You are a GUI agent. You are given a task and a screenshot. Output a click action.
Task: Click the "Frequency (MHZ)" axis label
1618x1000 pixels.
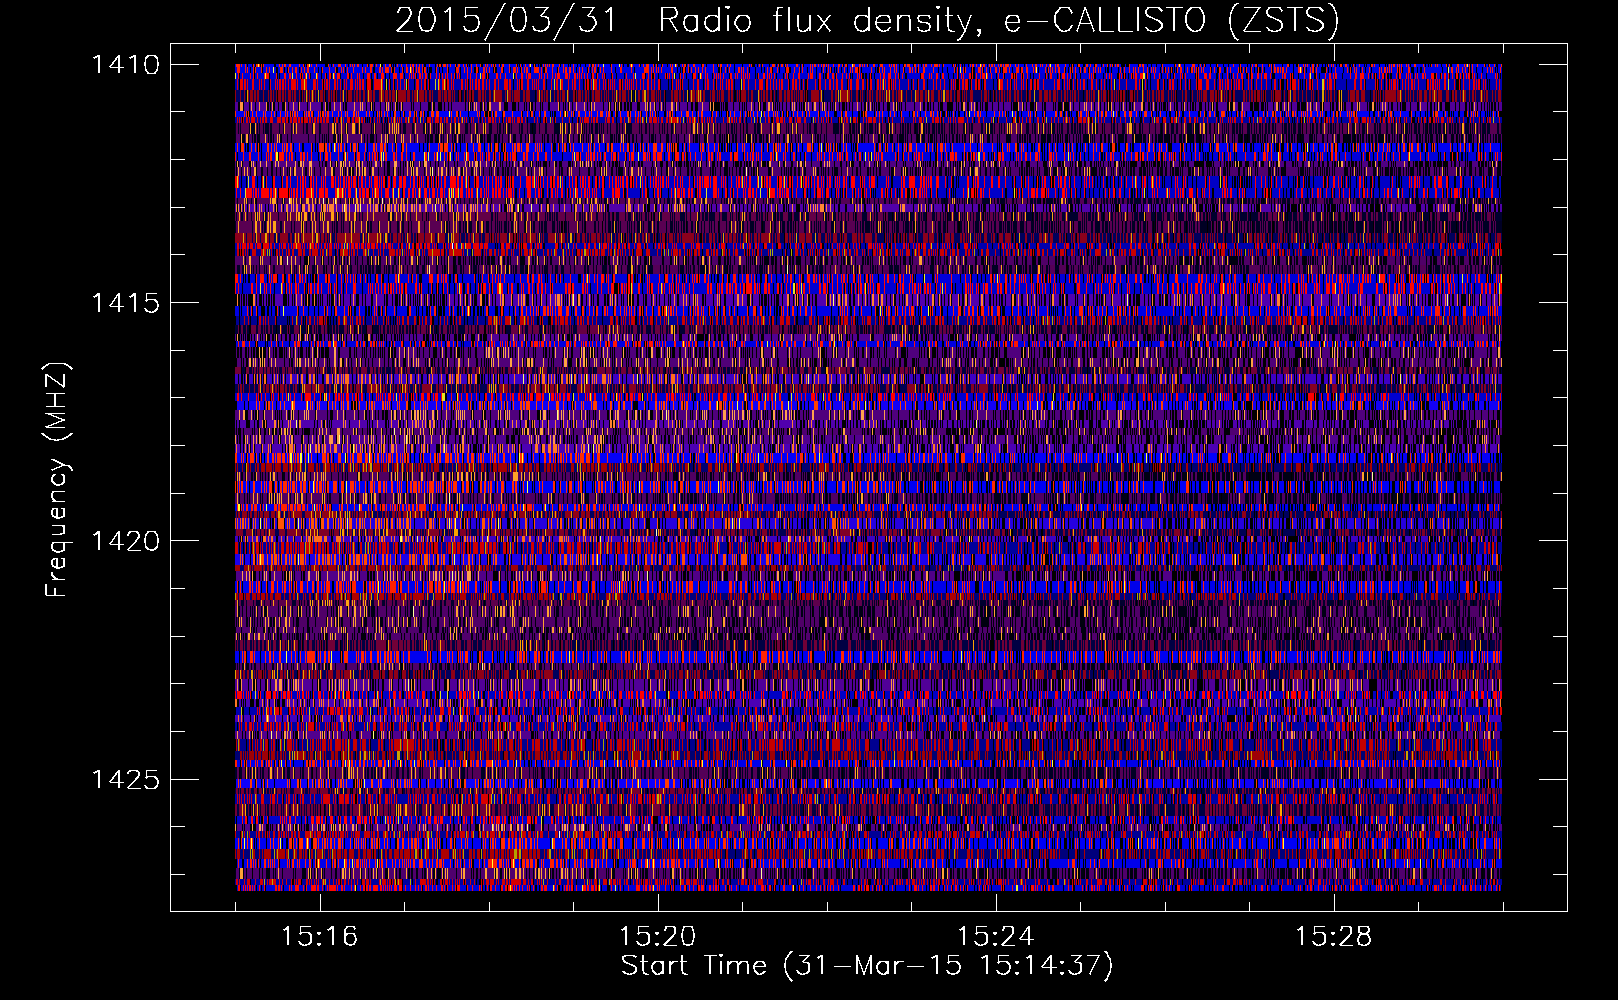tap(58, 480)
